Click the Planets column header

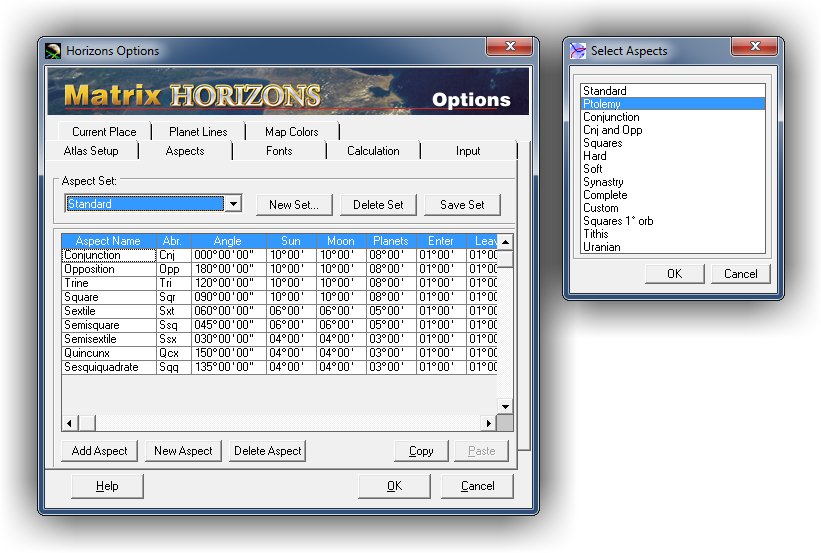tap(391, 241)
